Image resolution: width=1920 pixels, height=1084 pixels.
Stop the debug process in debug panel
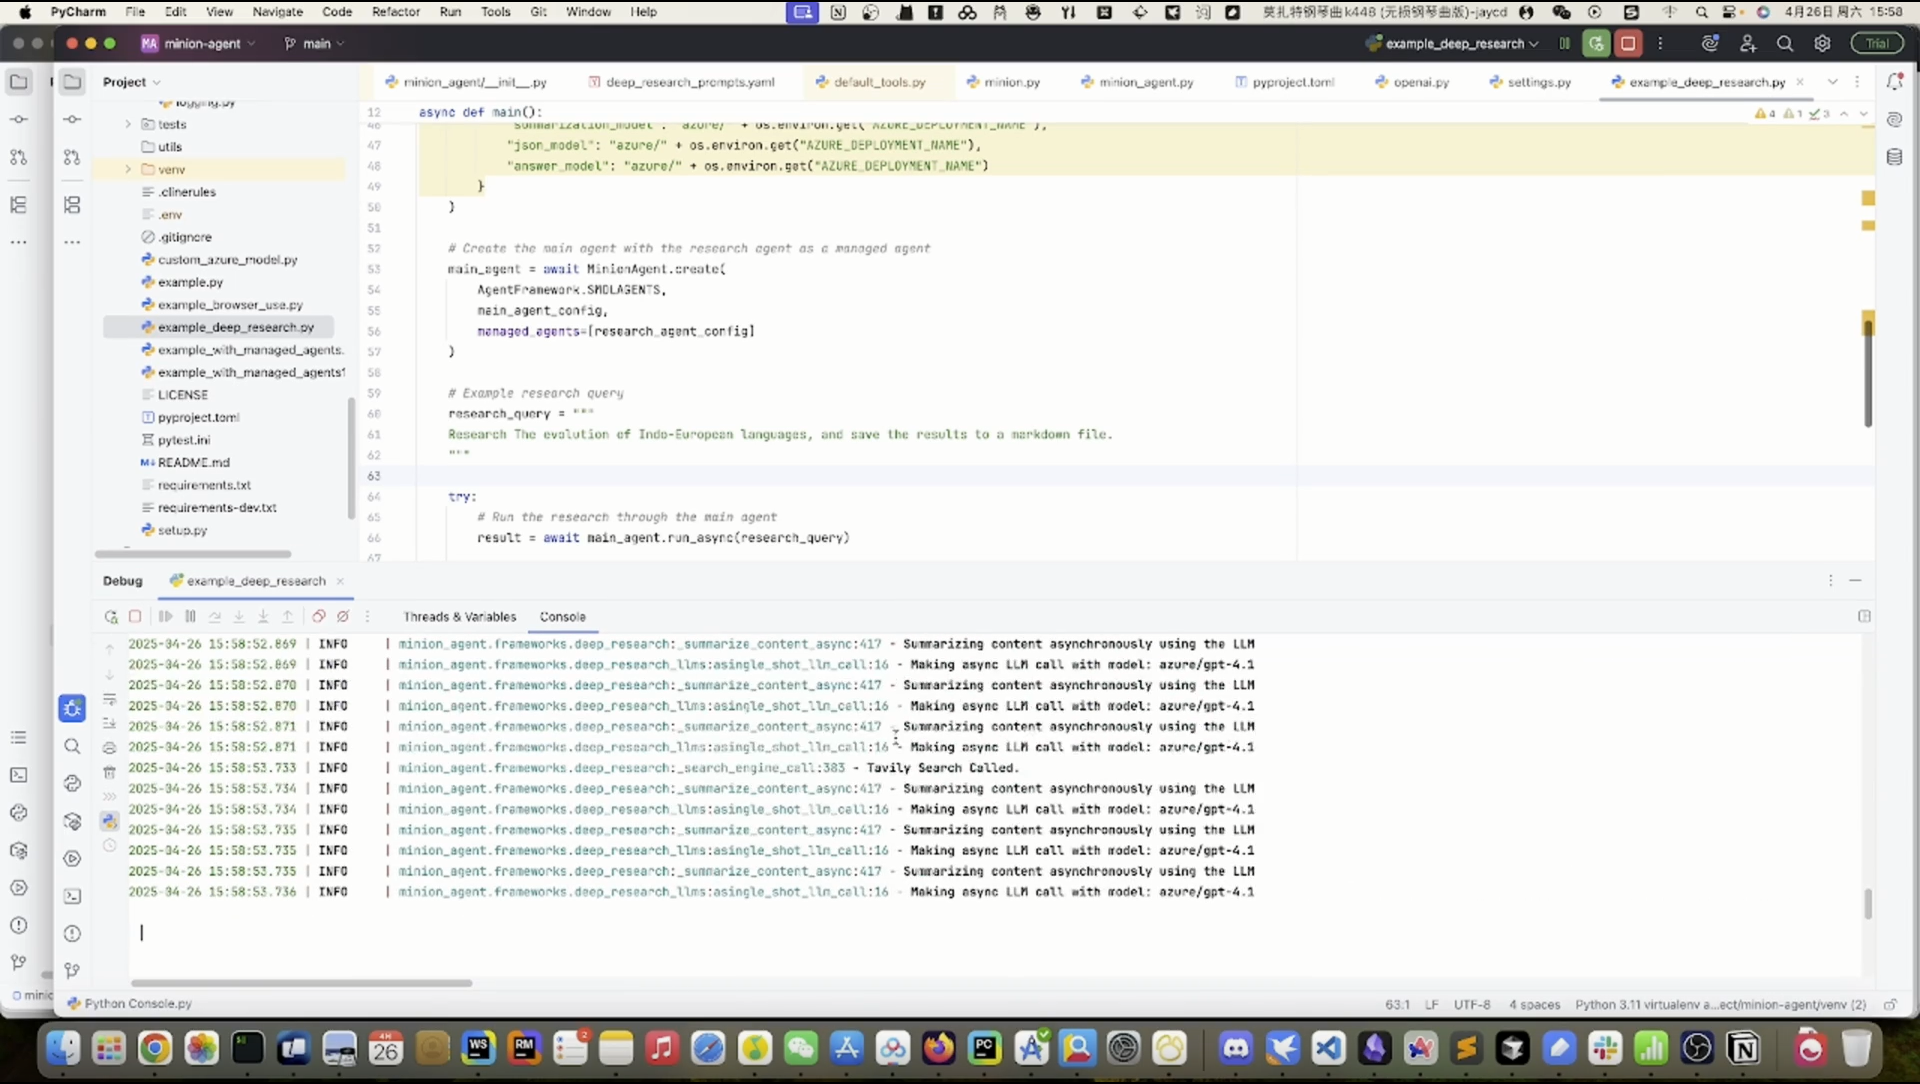135,617
